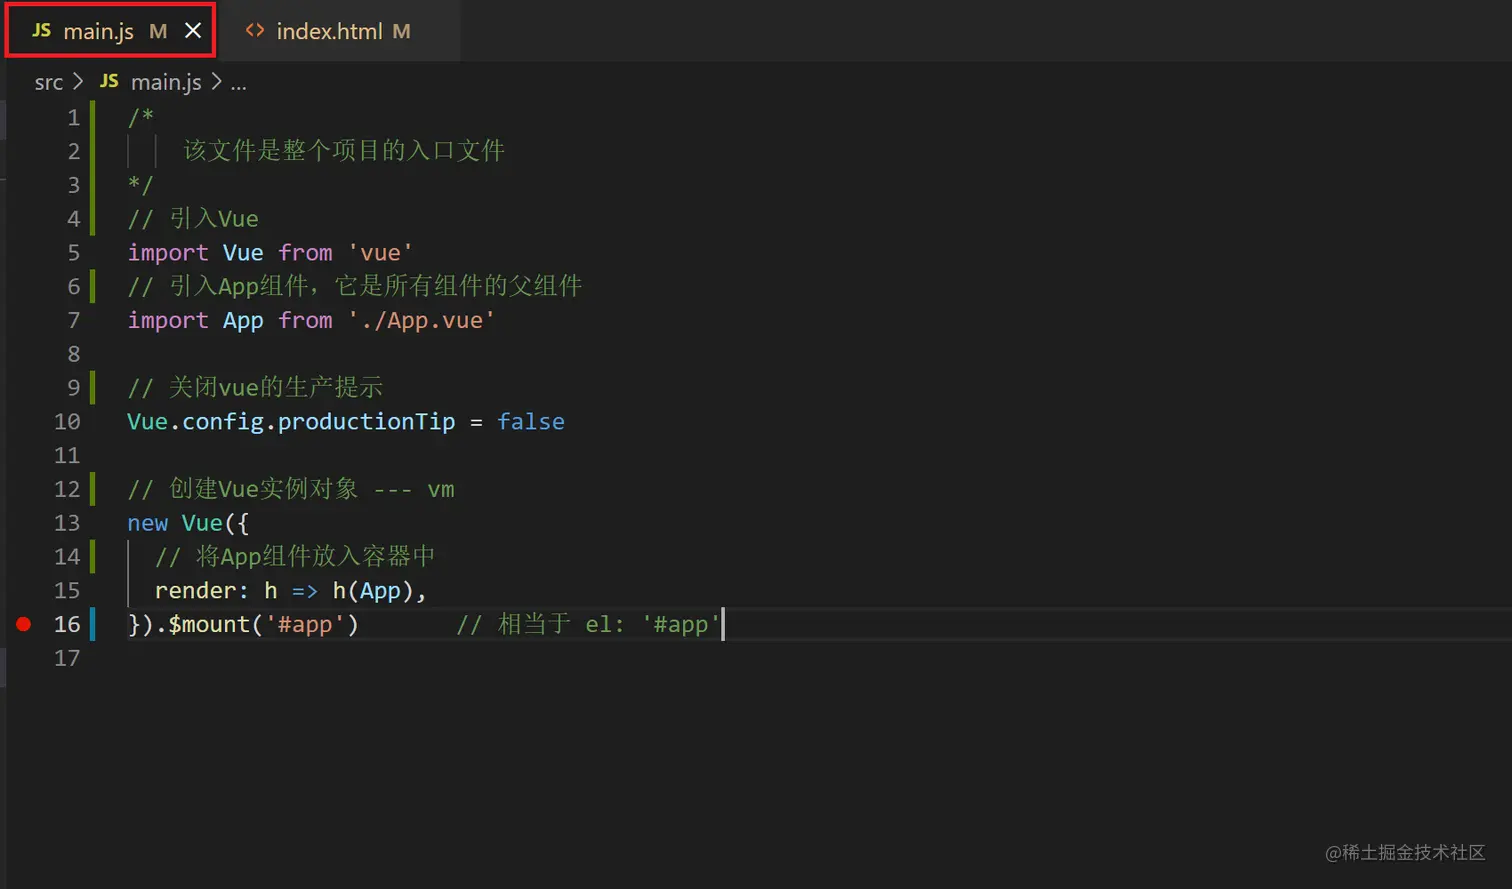Select the main.js tab
Viewport: 1512px width, 889px height.
pos(100,31)
